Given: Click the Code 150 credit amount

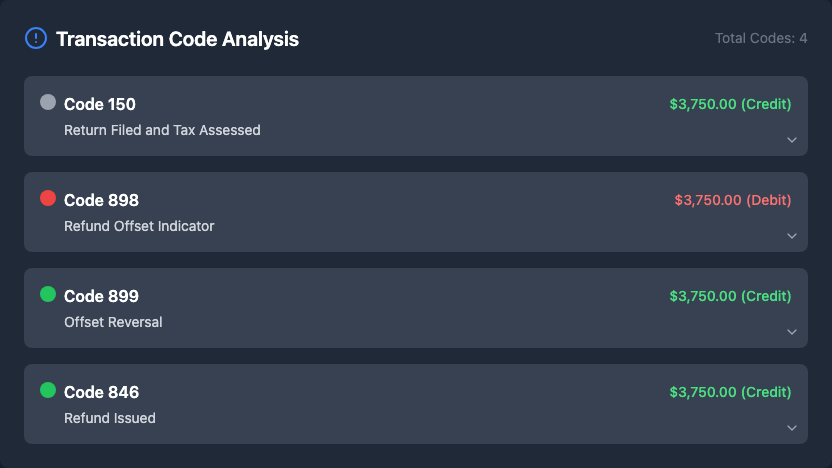Looking at the screenshot, I should [730, 104].
